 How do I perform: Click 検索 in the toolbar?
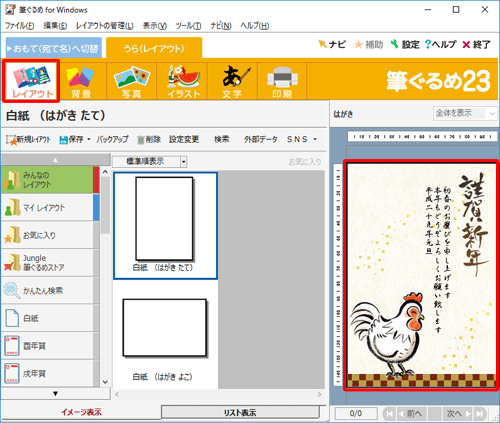[x=222, y=140]
